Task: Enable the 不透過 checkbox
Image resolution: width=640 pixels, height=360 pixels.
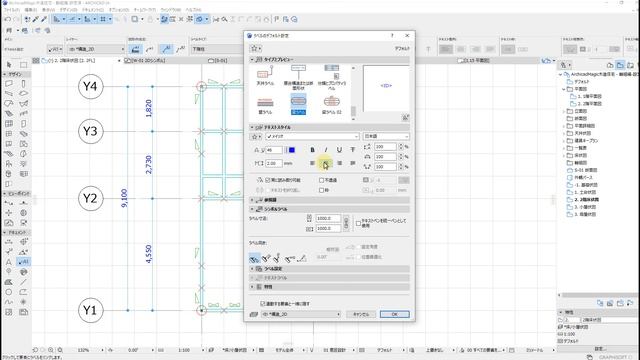Action: click(x=322, y=180)
